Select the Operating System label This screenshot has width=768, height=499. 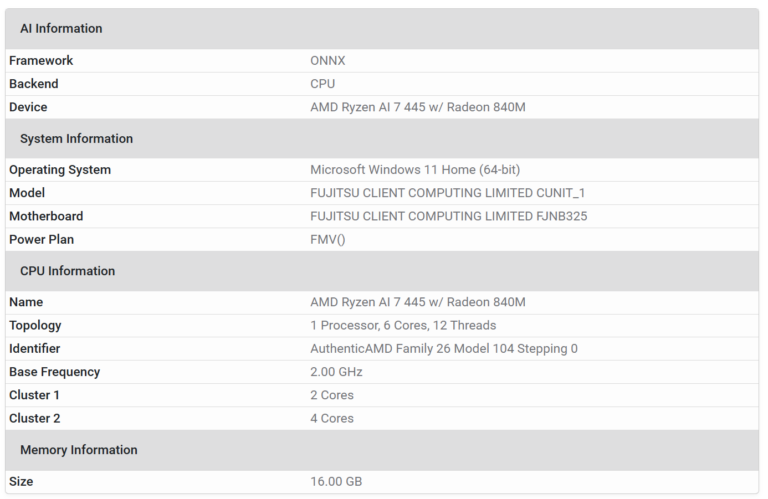point(60,170)
